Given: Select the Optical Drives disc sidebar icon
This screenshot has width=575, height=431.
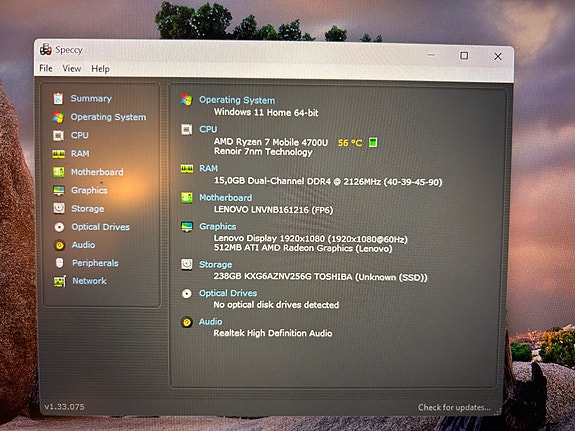Looking at the screenshot, I should coord(59,227).
